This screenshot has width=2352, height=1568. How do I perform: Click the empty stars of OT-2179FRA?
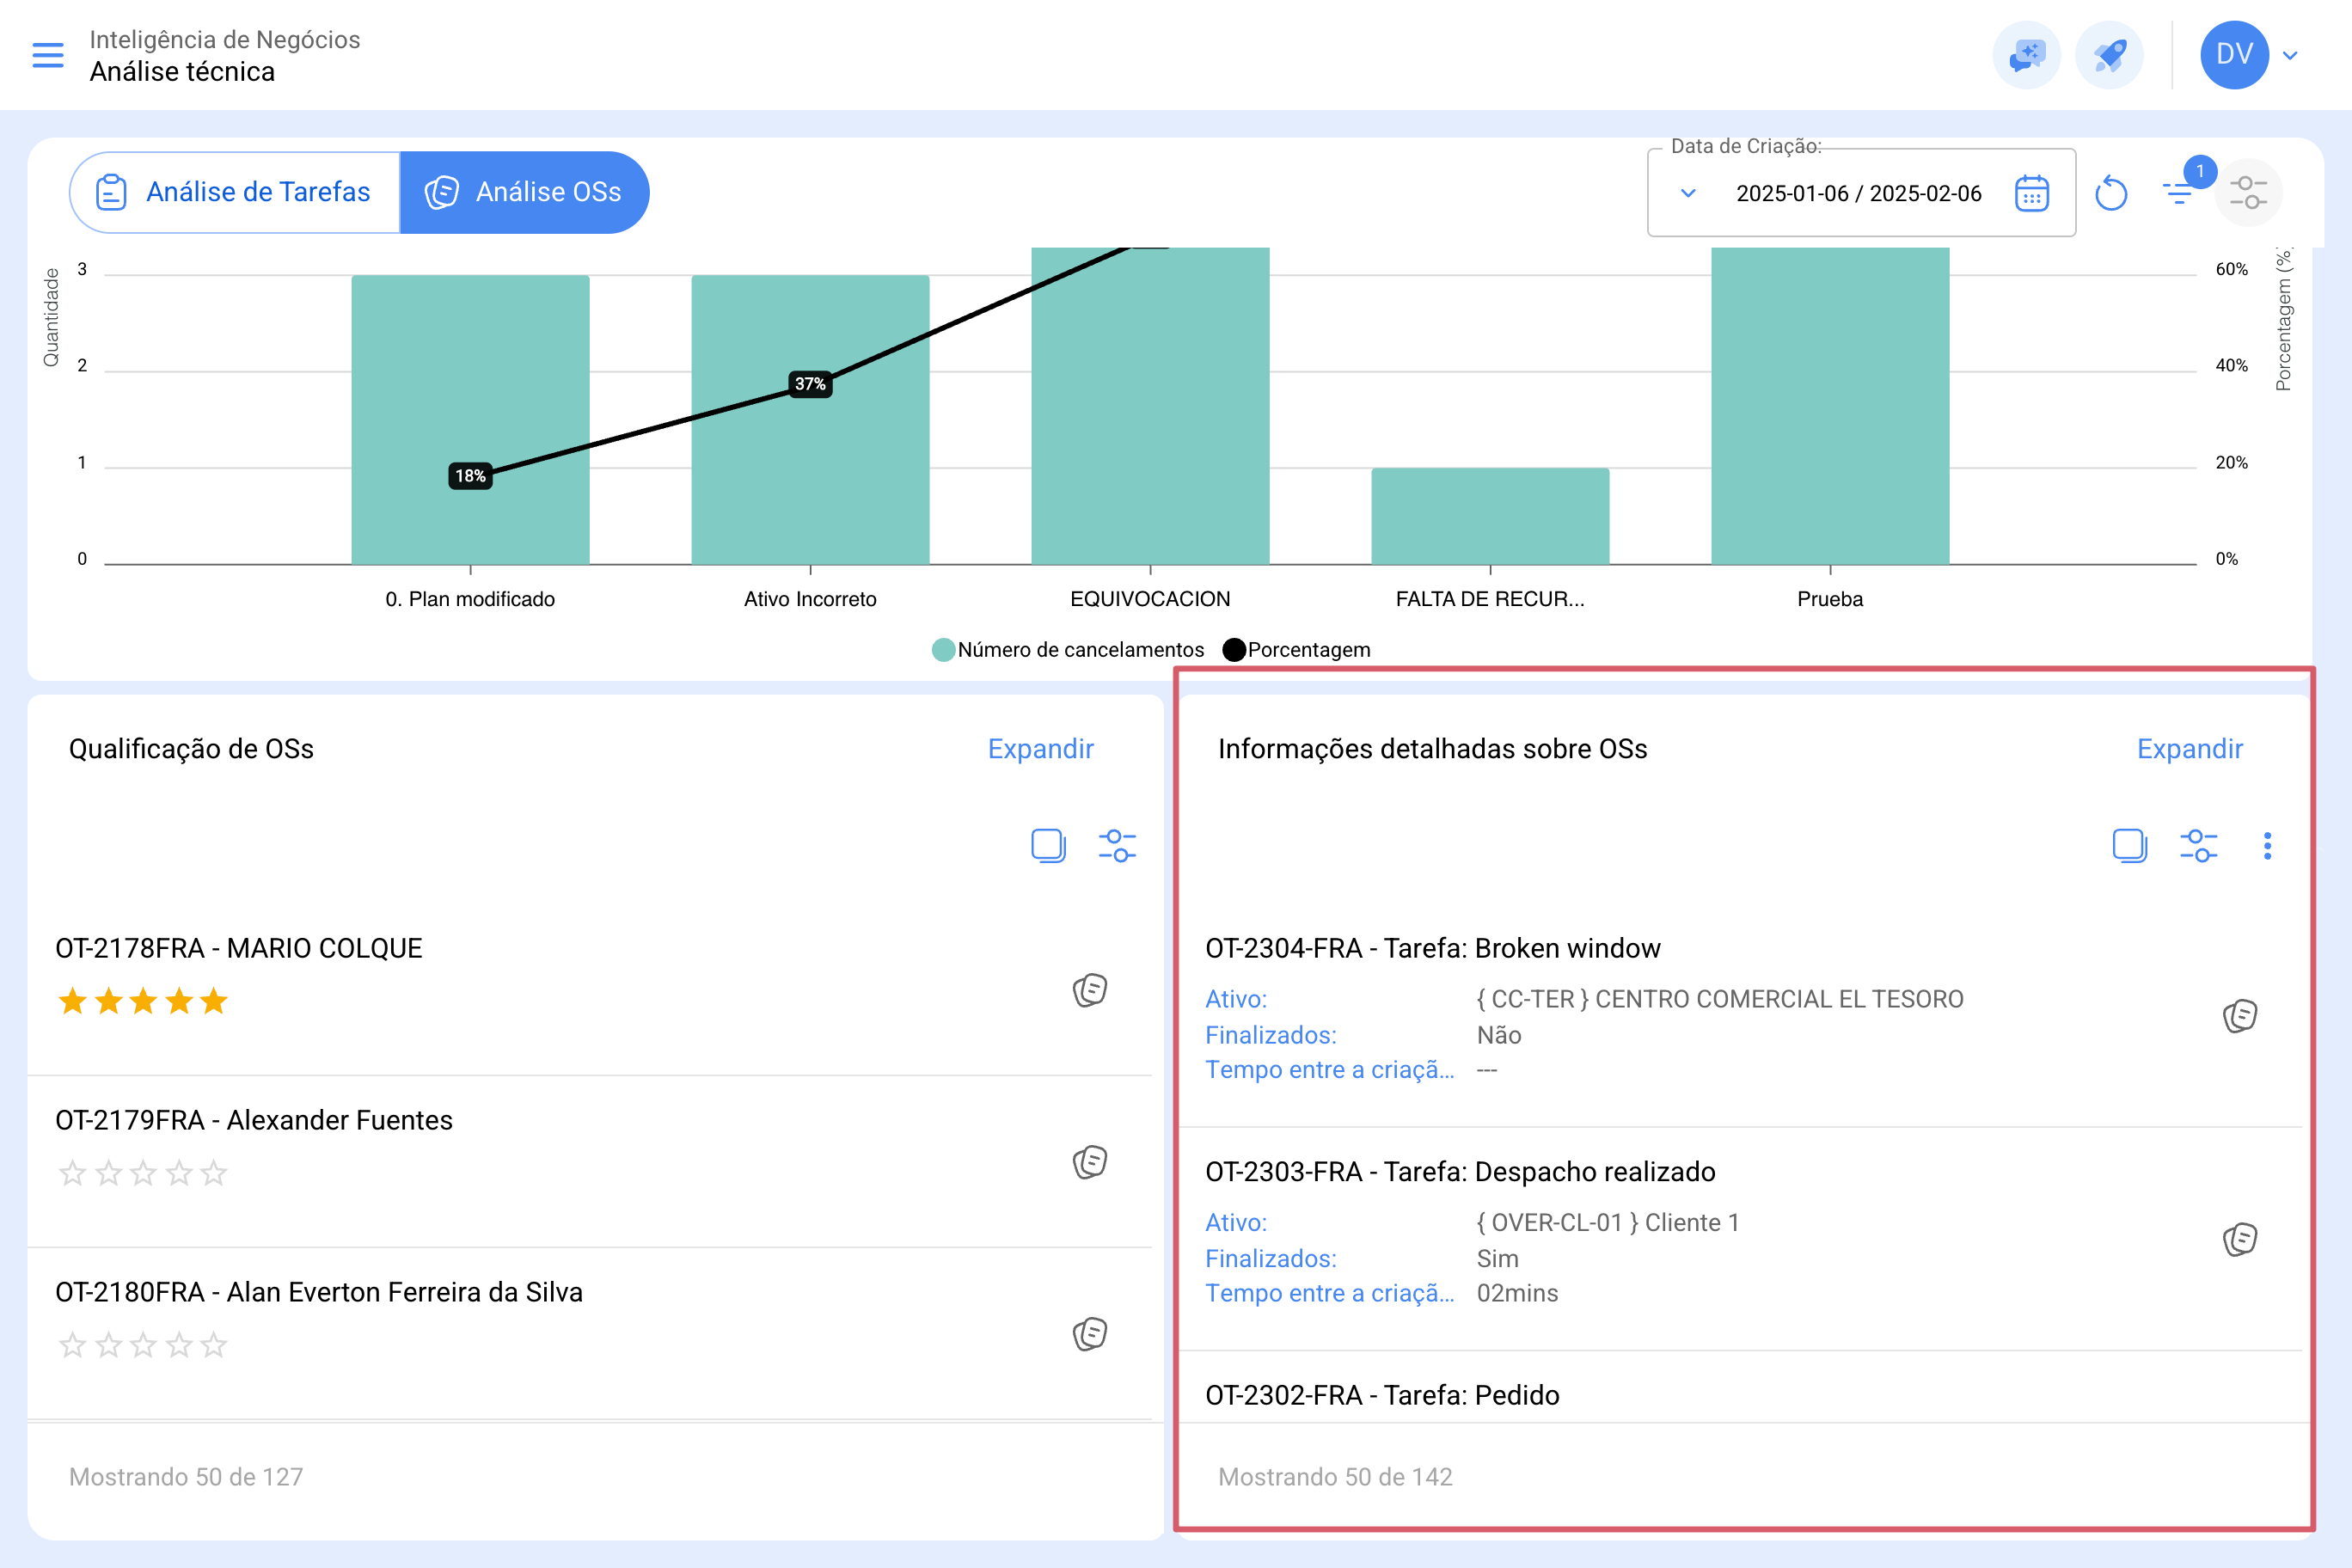[x=143, y=1173]
